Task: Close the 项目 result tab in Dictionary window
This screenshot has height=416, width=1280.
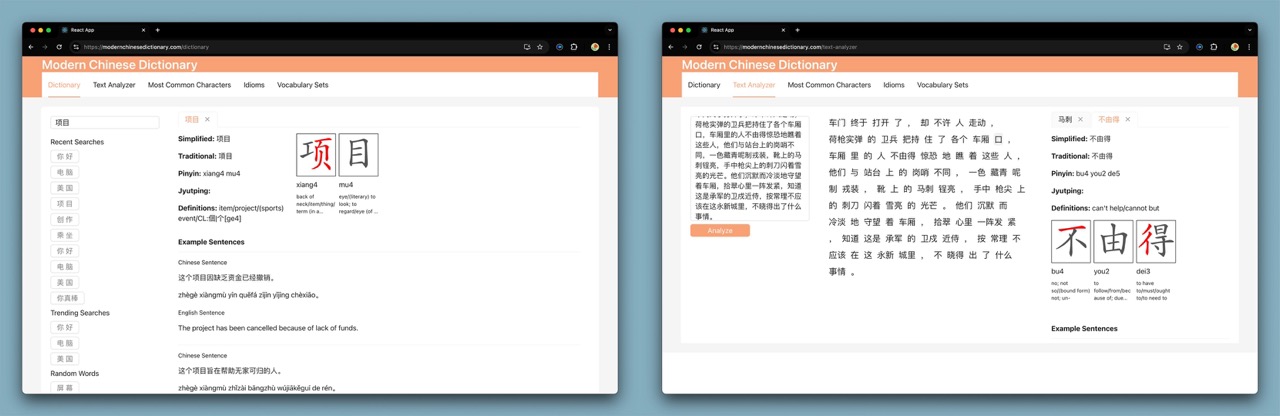Action: [207, 119]
